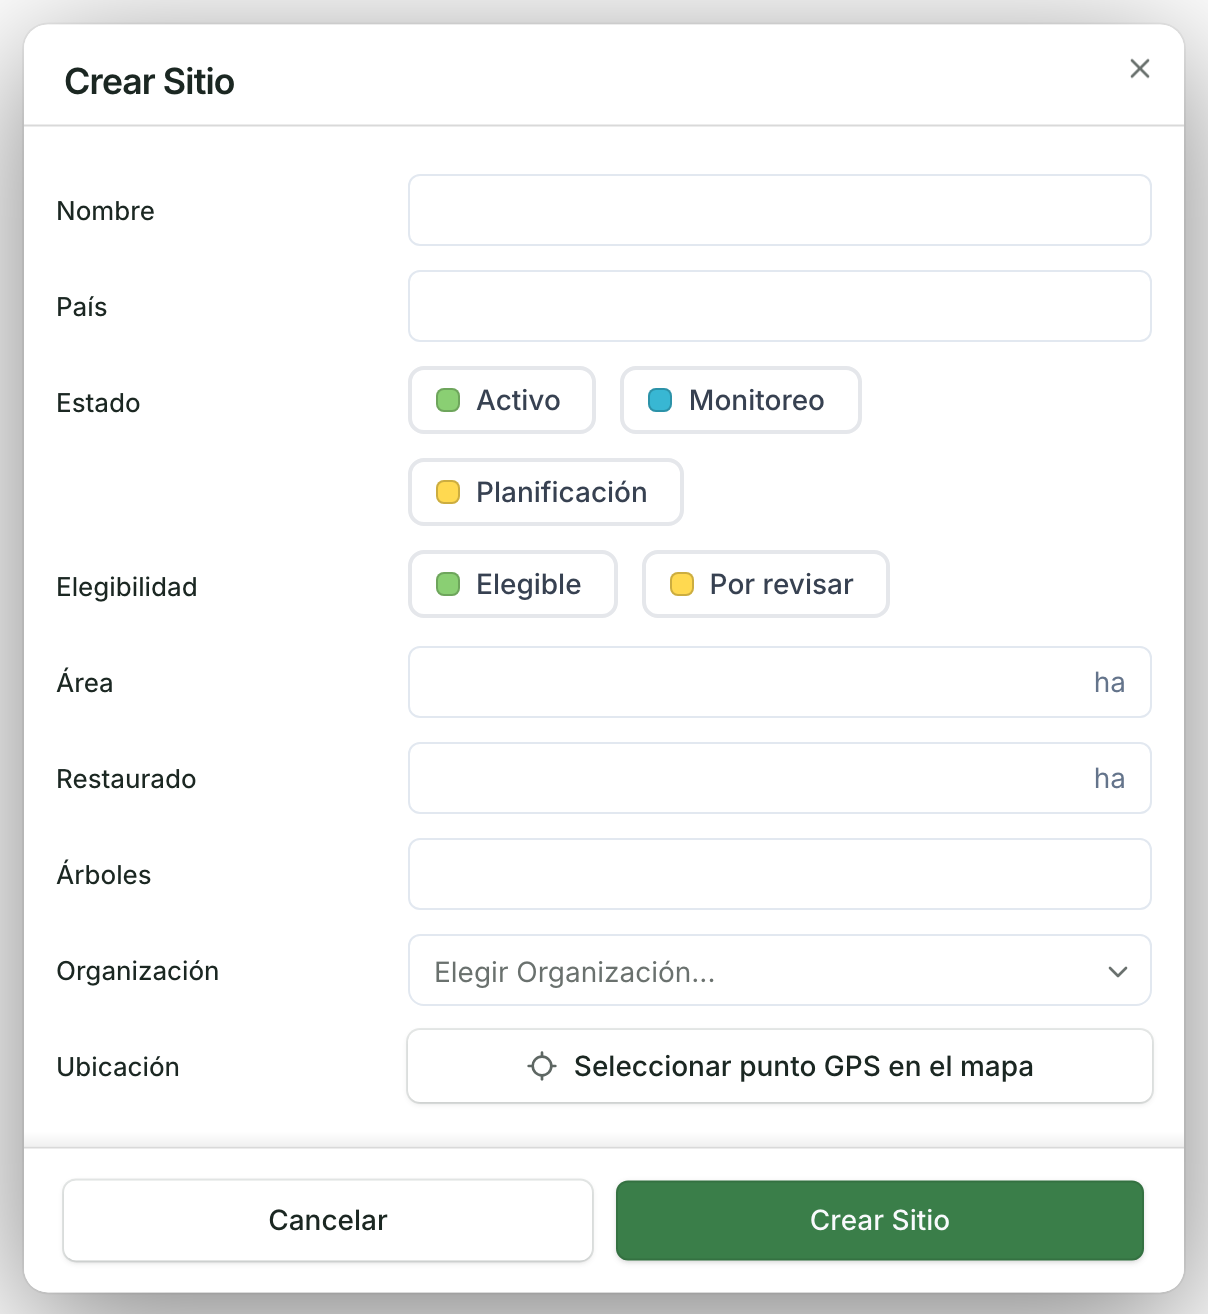The image size is (1208, 1314).
Task: Submit with the green Crear Sitio button
Action: pos(880,1220)
